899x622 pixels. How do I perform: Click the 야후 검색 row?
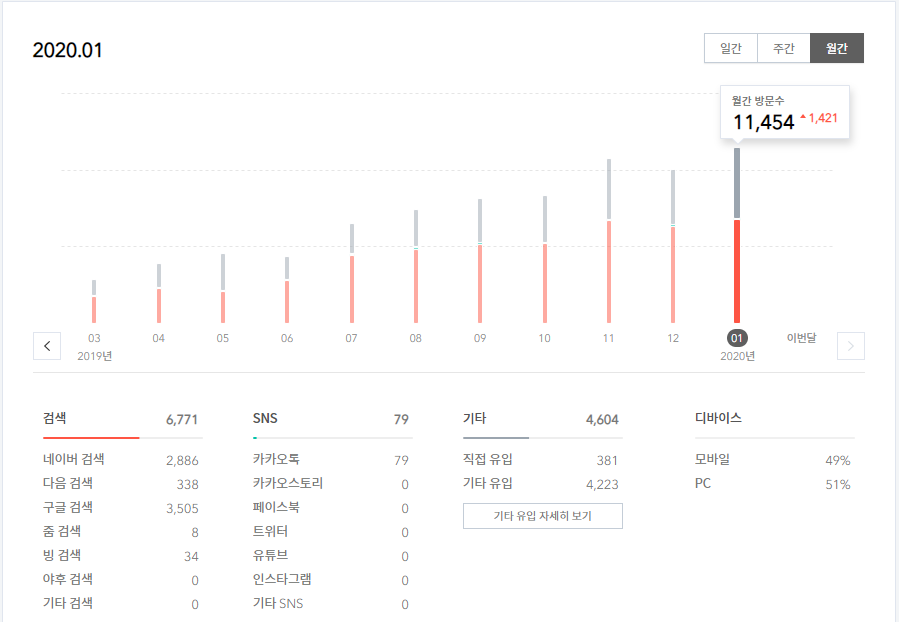120,580
